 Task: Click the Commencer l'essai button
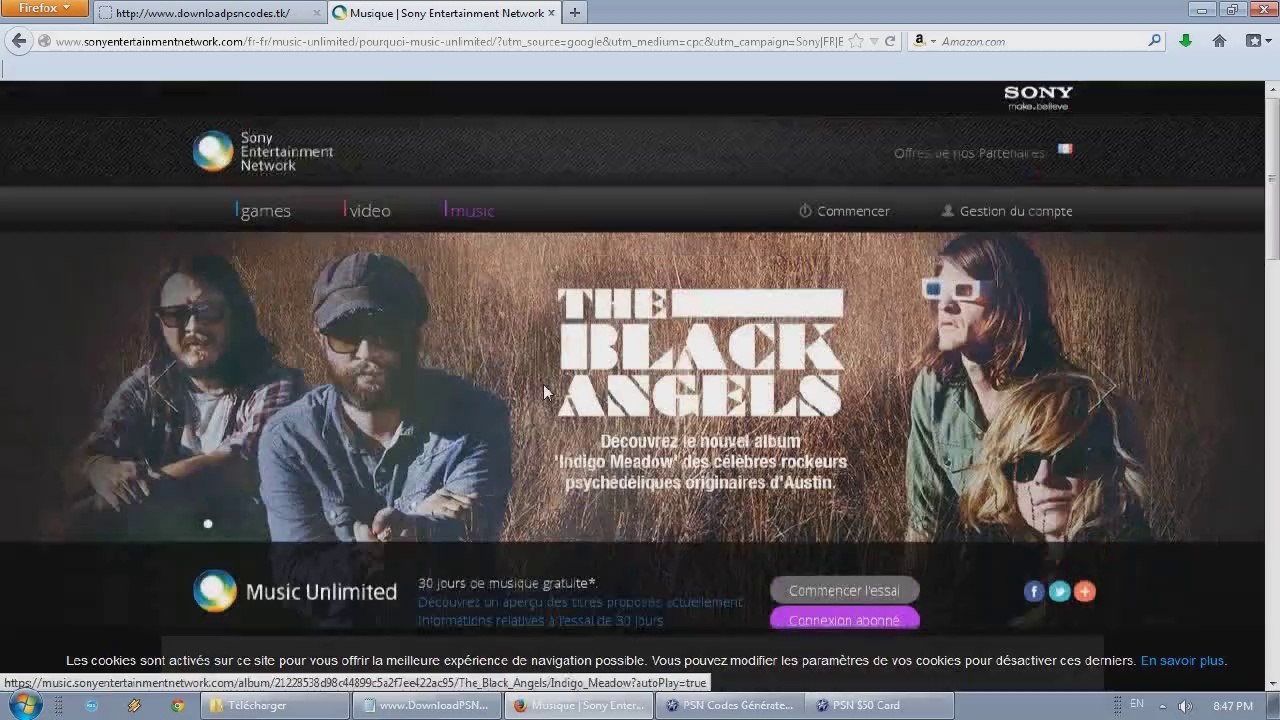tap(844, 591)
